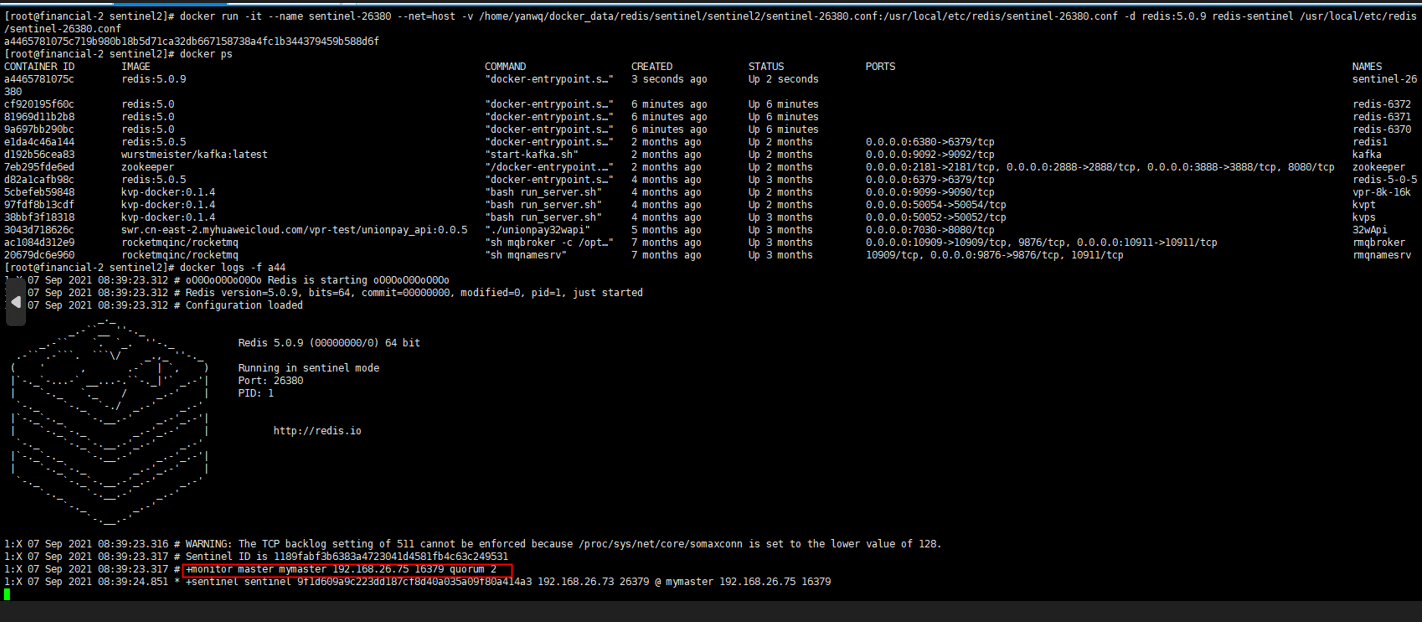1422x622 pixels.
Task: Click the green terminal cursor block
Action: pyautogui.click(x=7, y=594)
